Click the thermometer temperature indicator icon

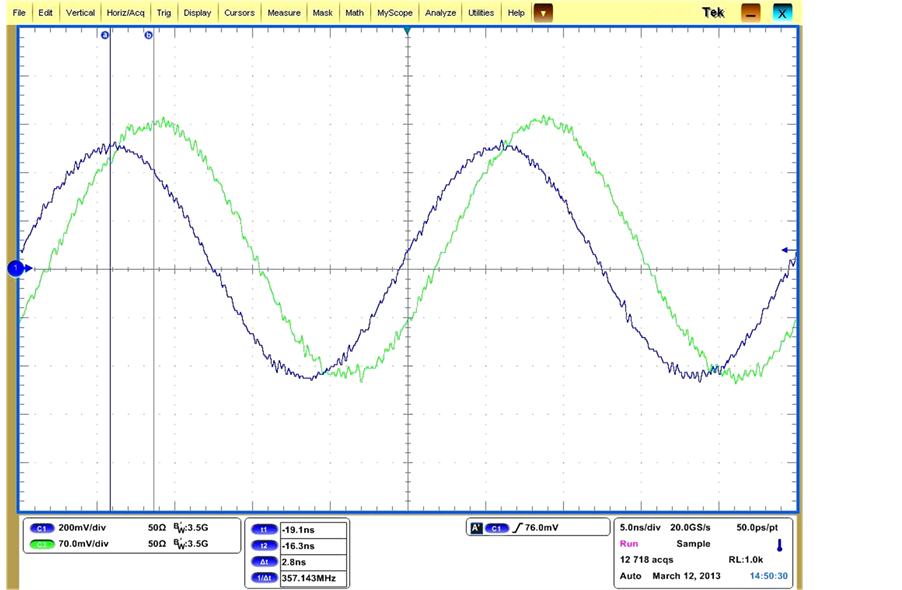pos(779,545)
